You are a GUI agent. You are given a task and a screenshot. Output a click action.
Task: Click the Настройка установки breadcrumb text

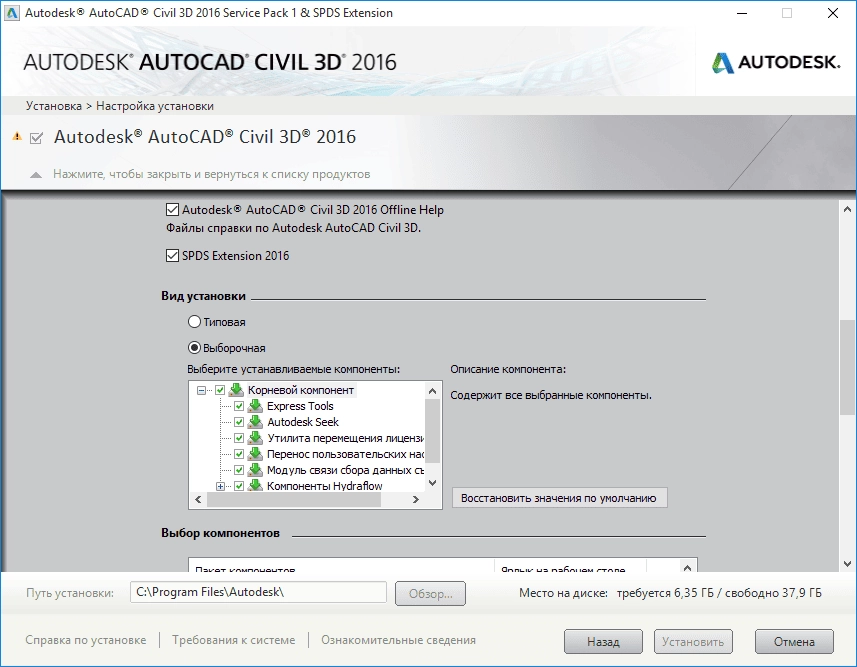click(x=155, y=106)
